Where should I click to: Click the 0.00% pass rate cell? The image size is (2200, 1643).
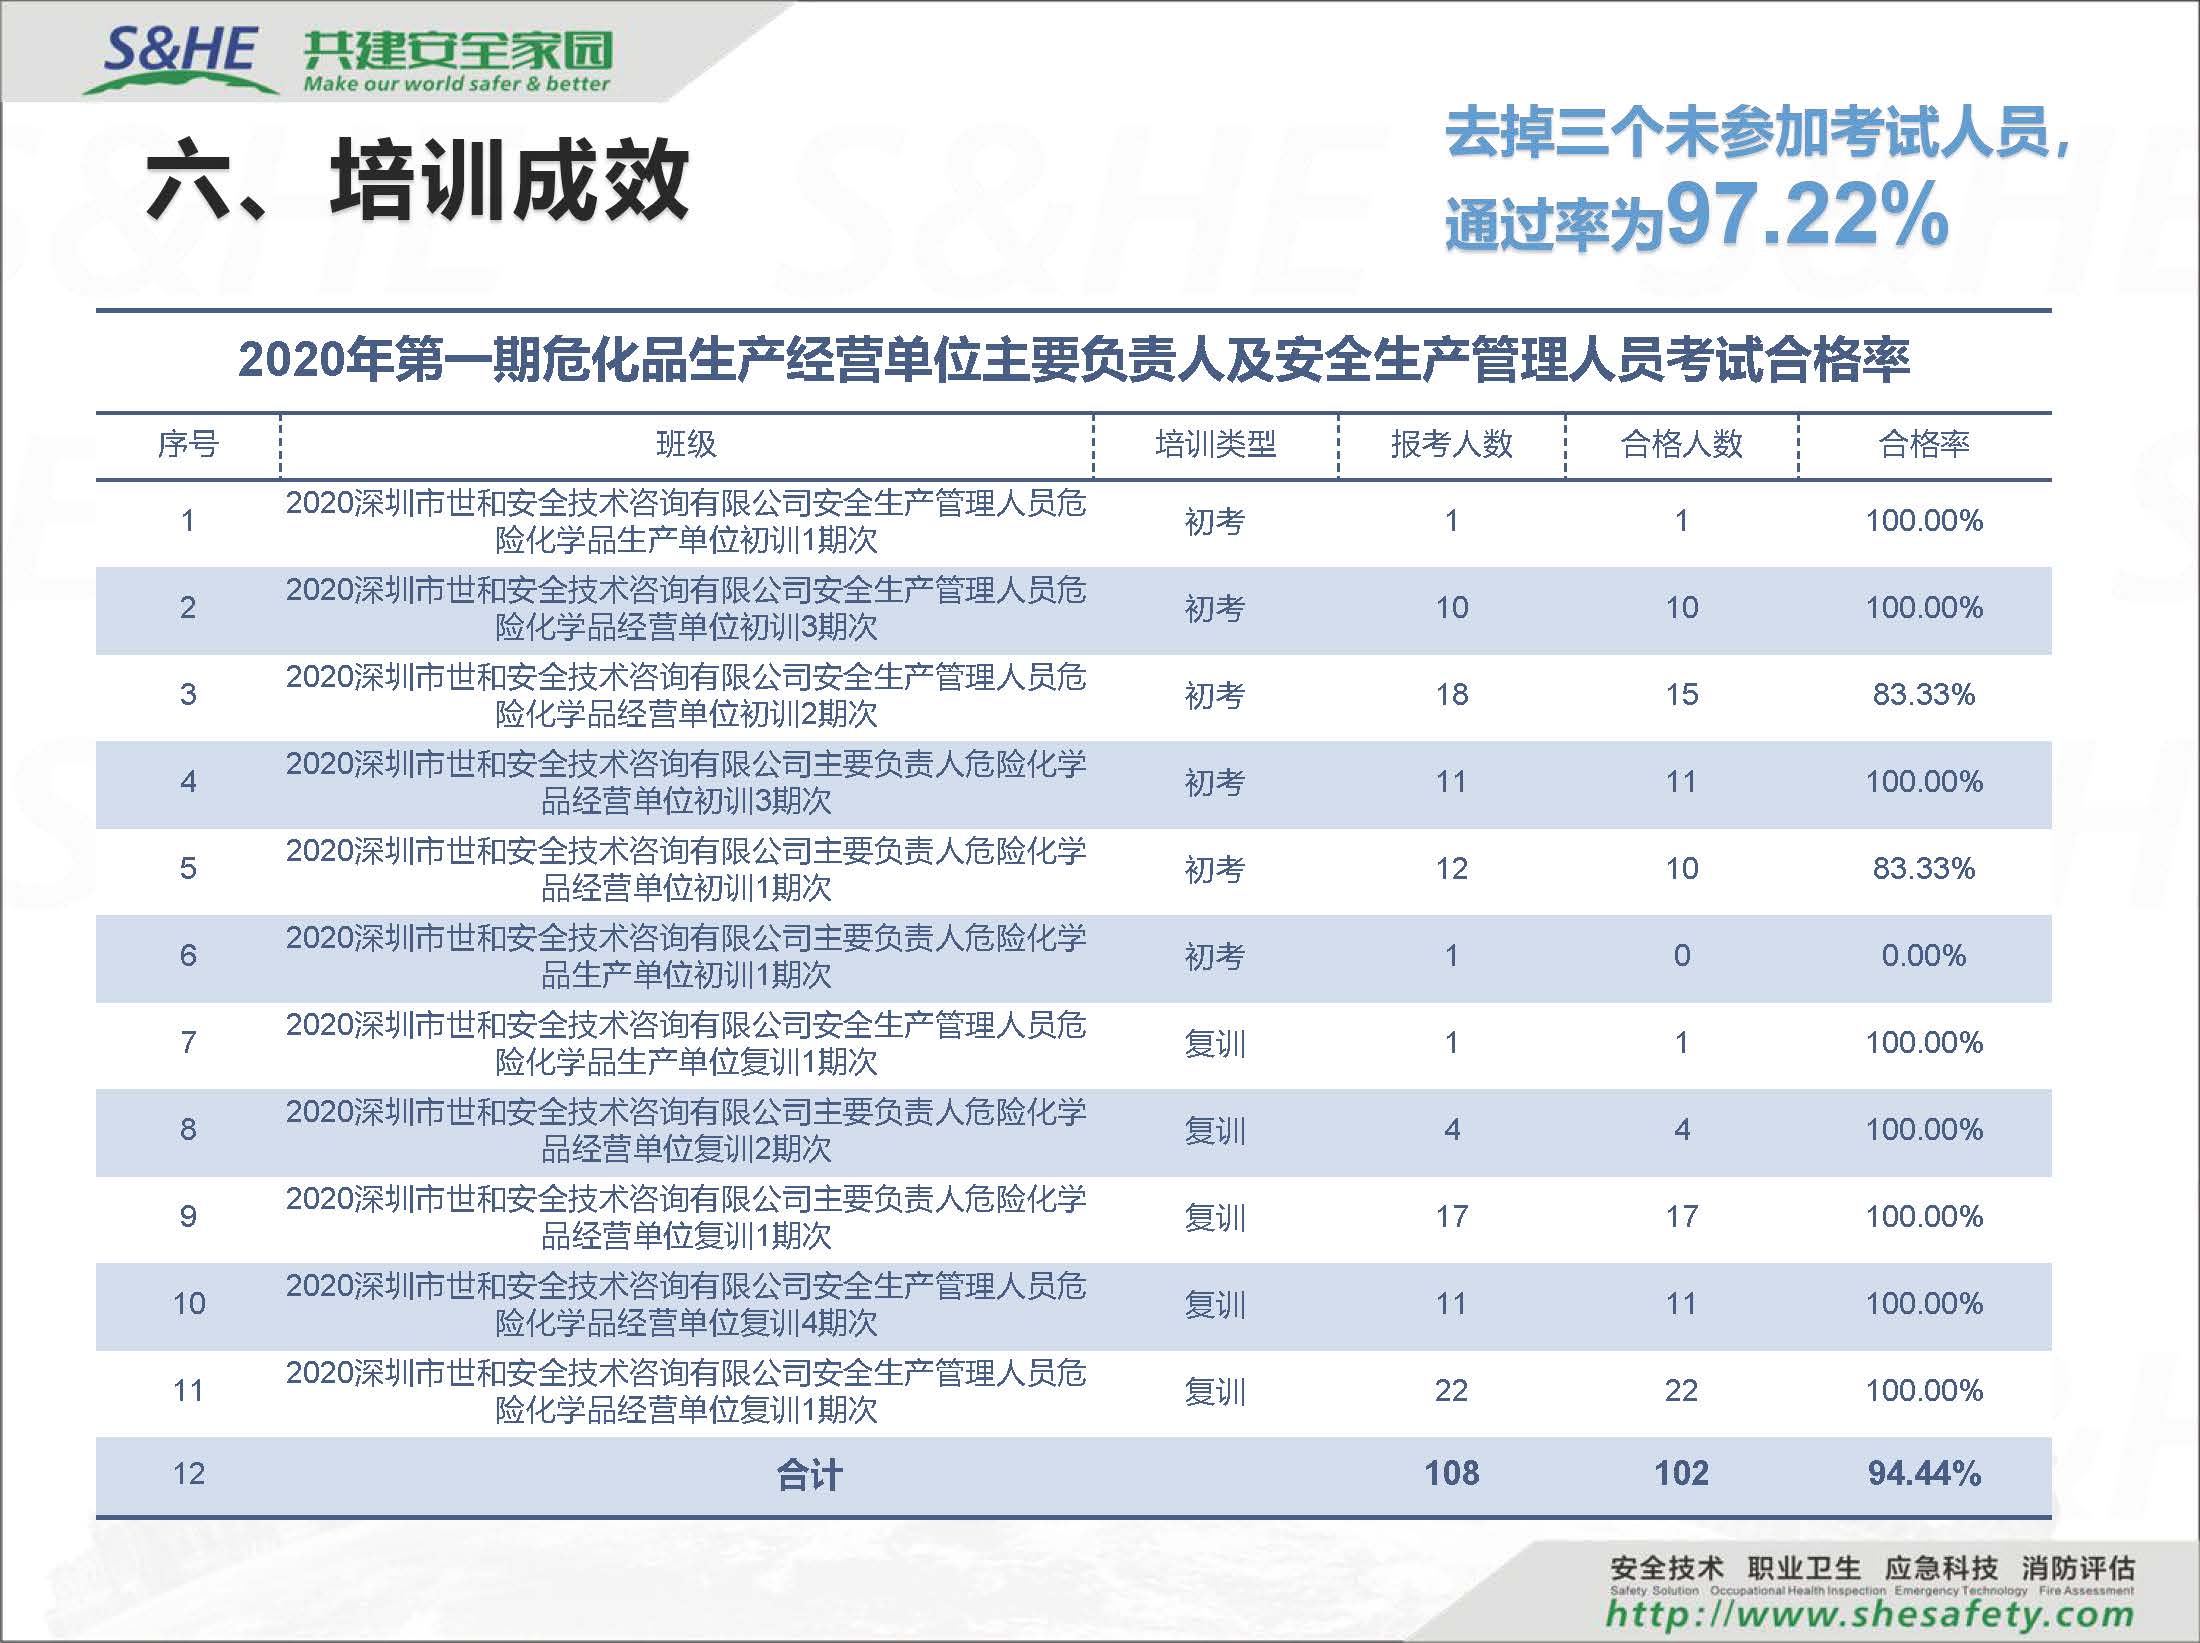1924,956
